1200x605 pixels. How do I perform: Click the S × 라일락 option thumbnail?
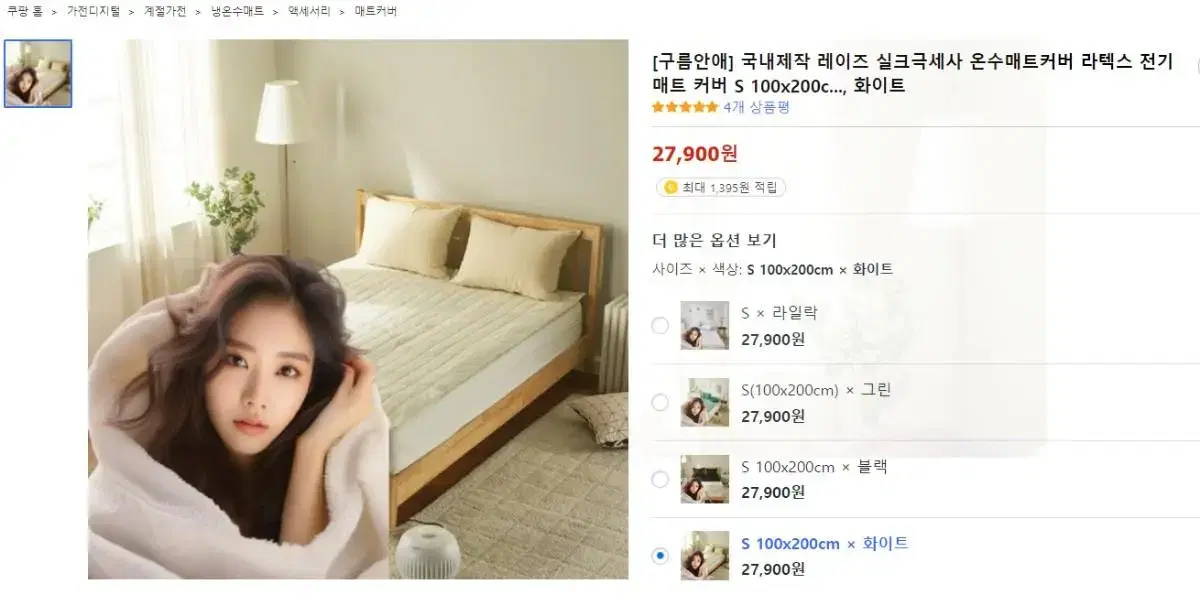tap(705, 325)
